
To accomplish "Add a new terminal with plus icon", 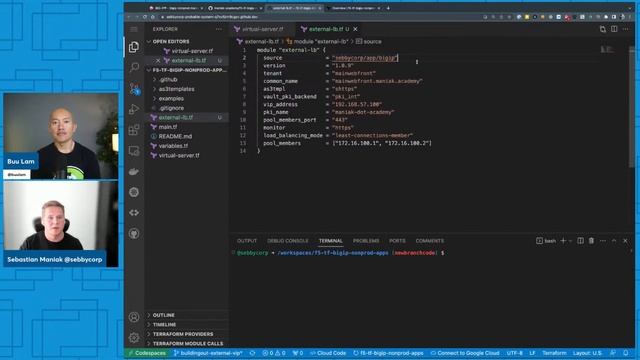I will click(x=563, y=241).
